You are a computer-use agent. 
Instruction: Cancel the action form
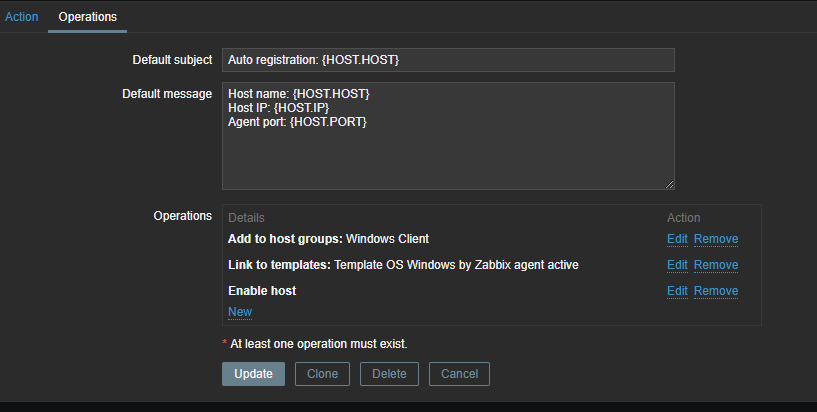[459, 374]
